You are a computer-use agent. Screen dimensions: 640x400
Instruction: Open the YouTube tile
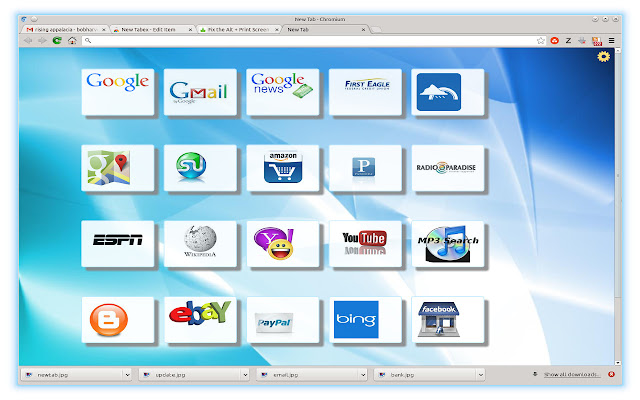365,244
